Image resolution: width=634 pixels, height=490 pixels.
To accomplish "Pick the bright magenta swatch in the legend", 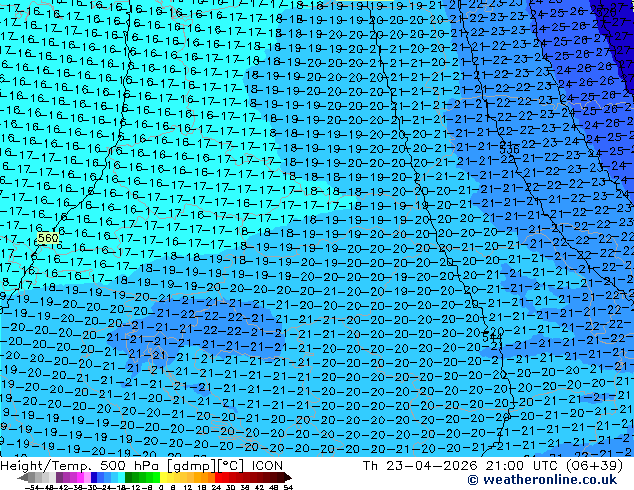I will (80, 477).
